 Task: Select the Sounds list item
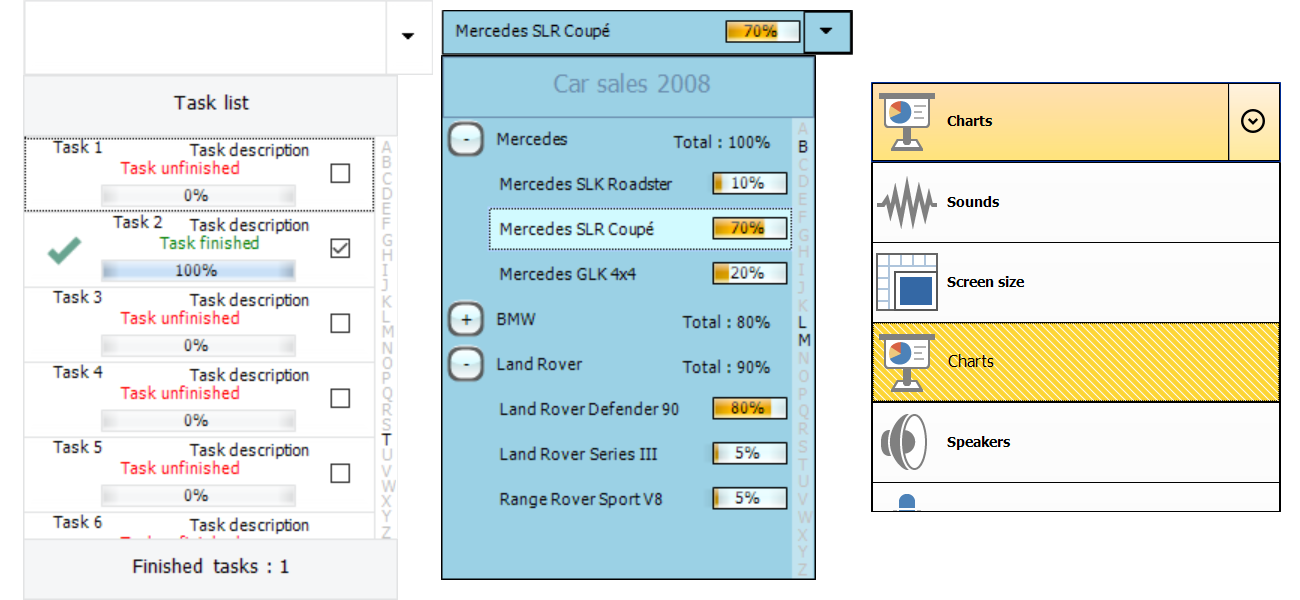(x=1076, y=202)
